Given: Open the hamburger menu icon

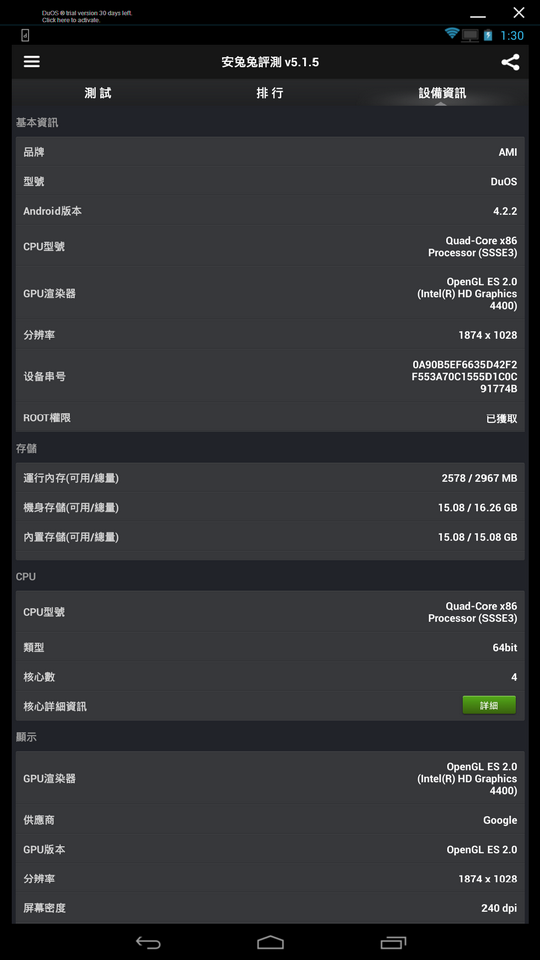Looking at the screenshot, I should tap(32, 62).
